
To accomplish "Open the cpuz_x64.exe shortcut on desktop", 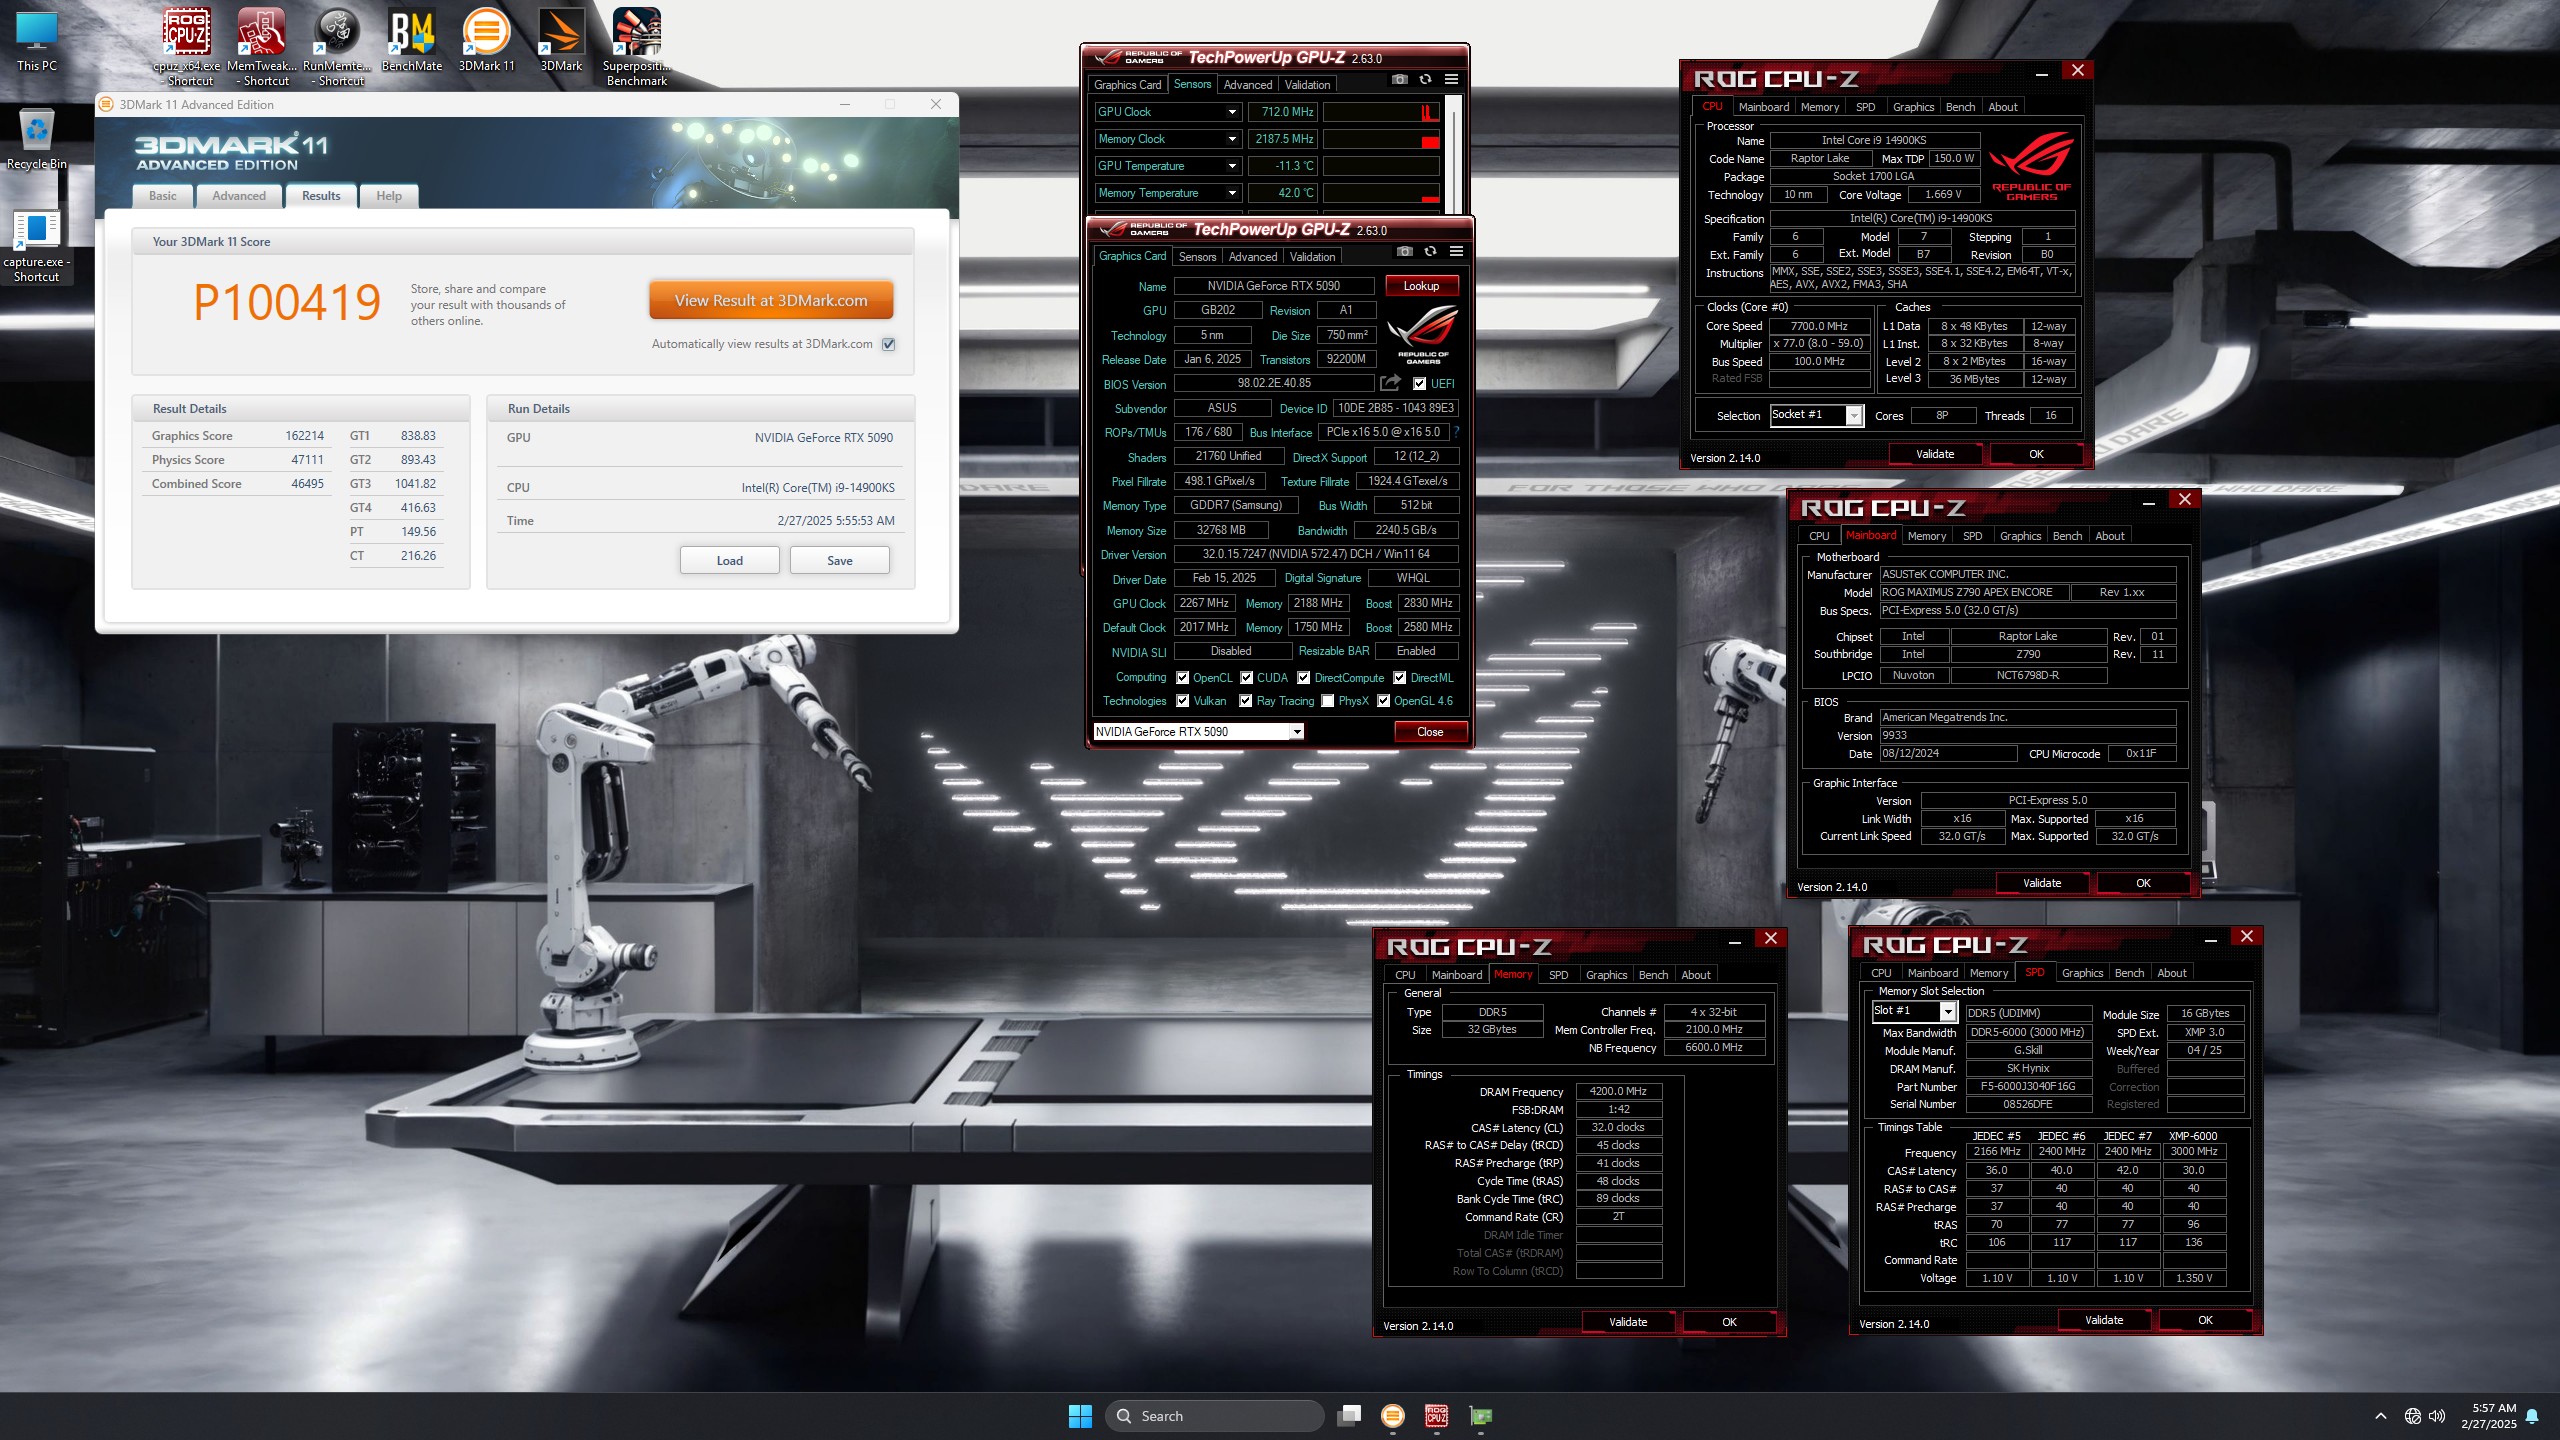I will coord(187,46).
